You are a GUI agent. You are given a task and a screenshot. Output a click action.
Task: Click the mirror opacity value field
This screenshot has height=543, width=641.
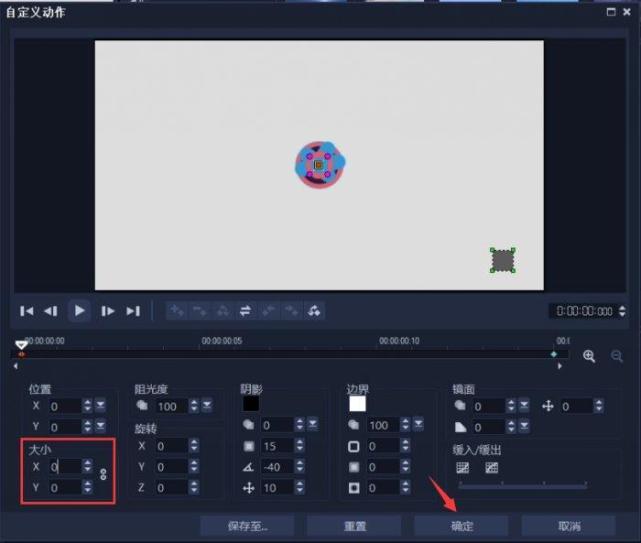tap(489, 406)
